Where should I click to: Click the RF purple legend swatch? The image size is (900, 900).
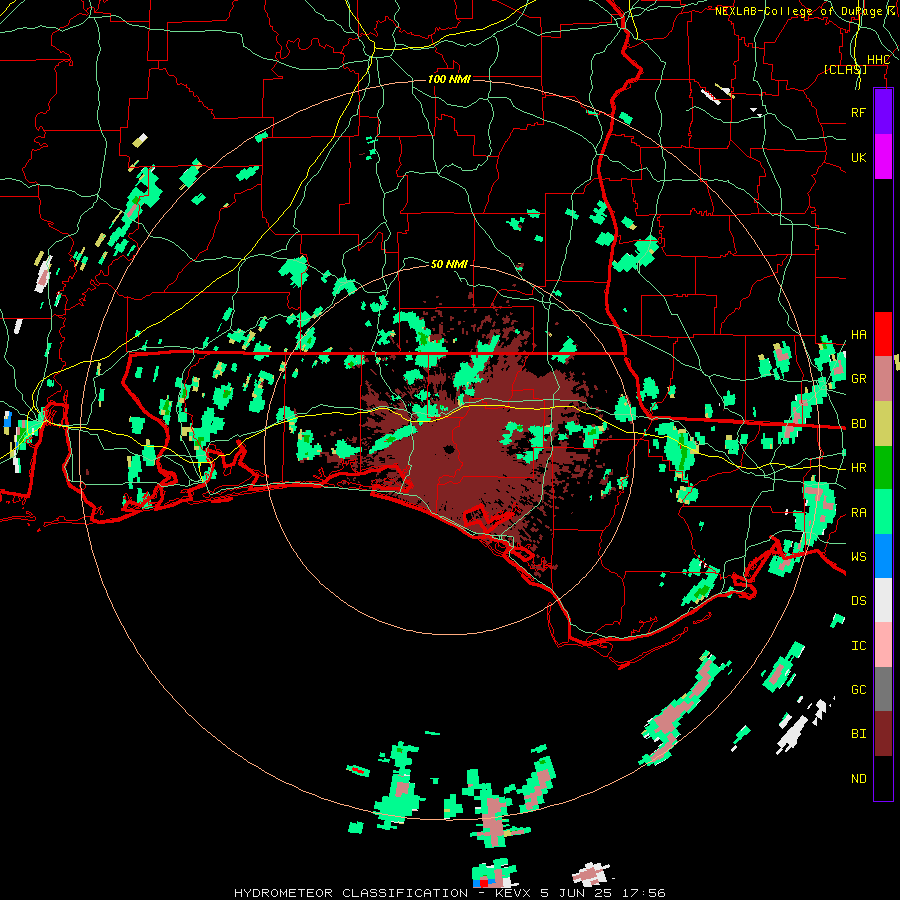tap(883, 112)
